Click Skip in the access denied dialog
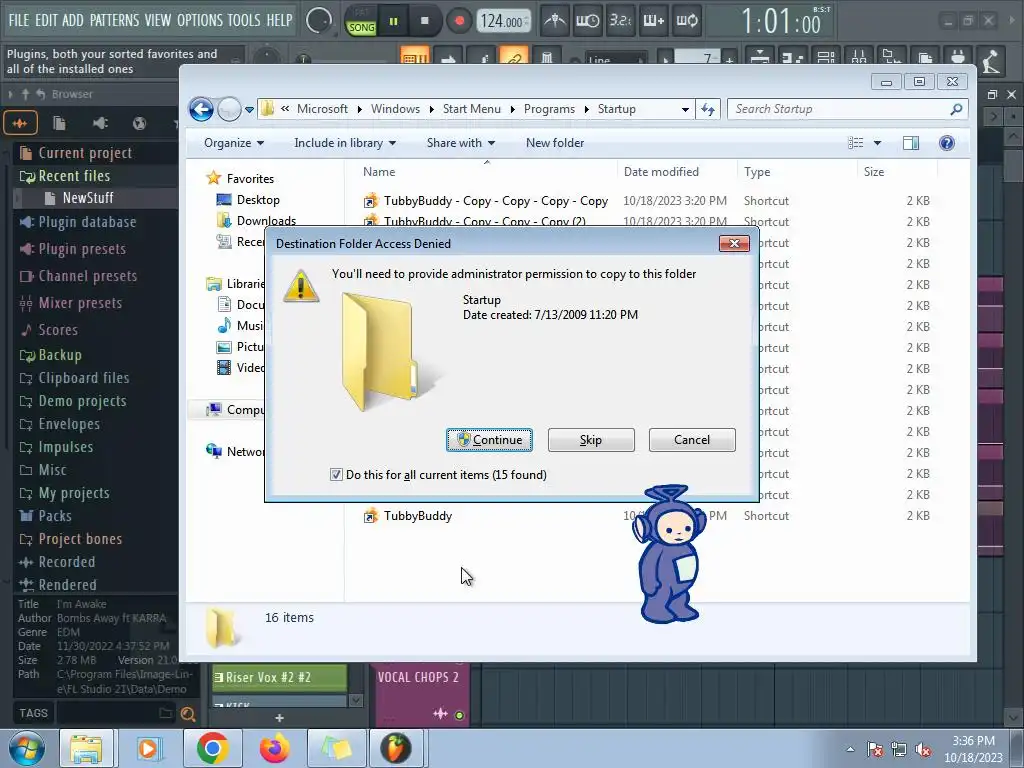This screenshot has height=768, width=1024. click(591, 440)
